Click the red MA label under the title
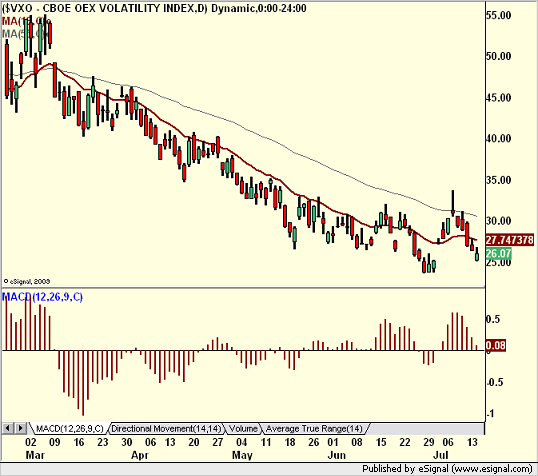This screenshot has width=538, height=476. coord(26,21)
